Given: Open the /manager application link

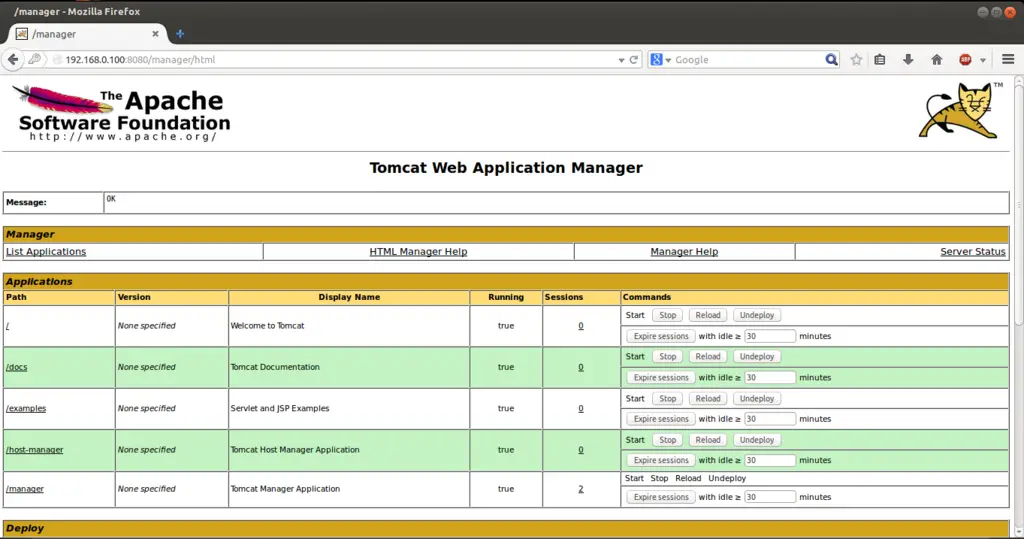Looking at the screenshot, I should click(x=24, y=489).
